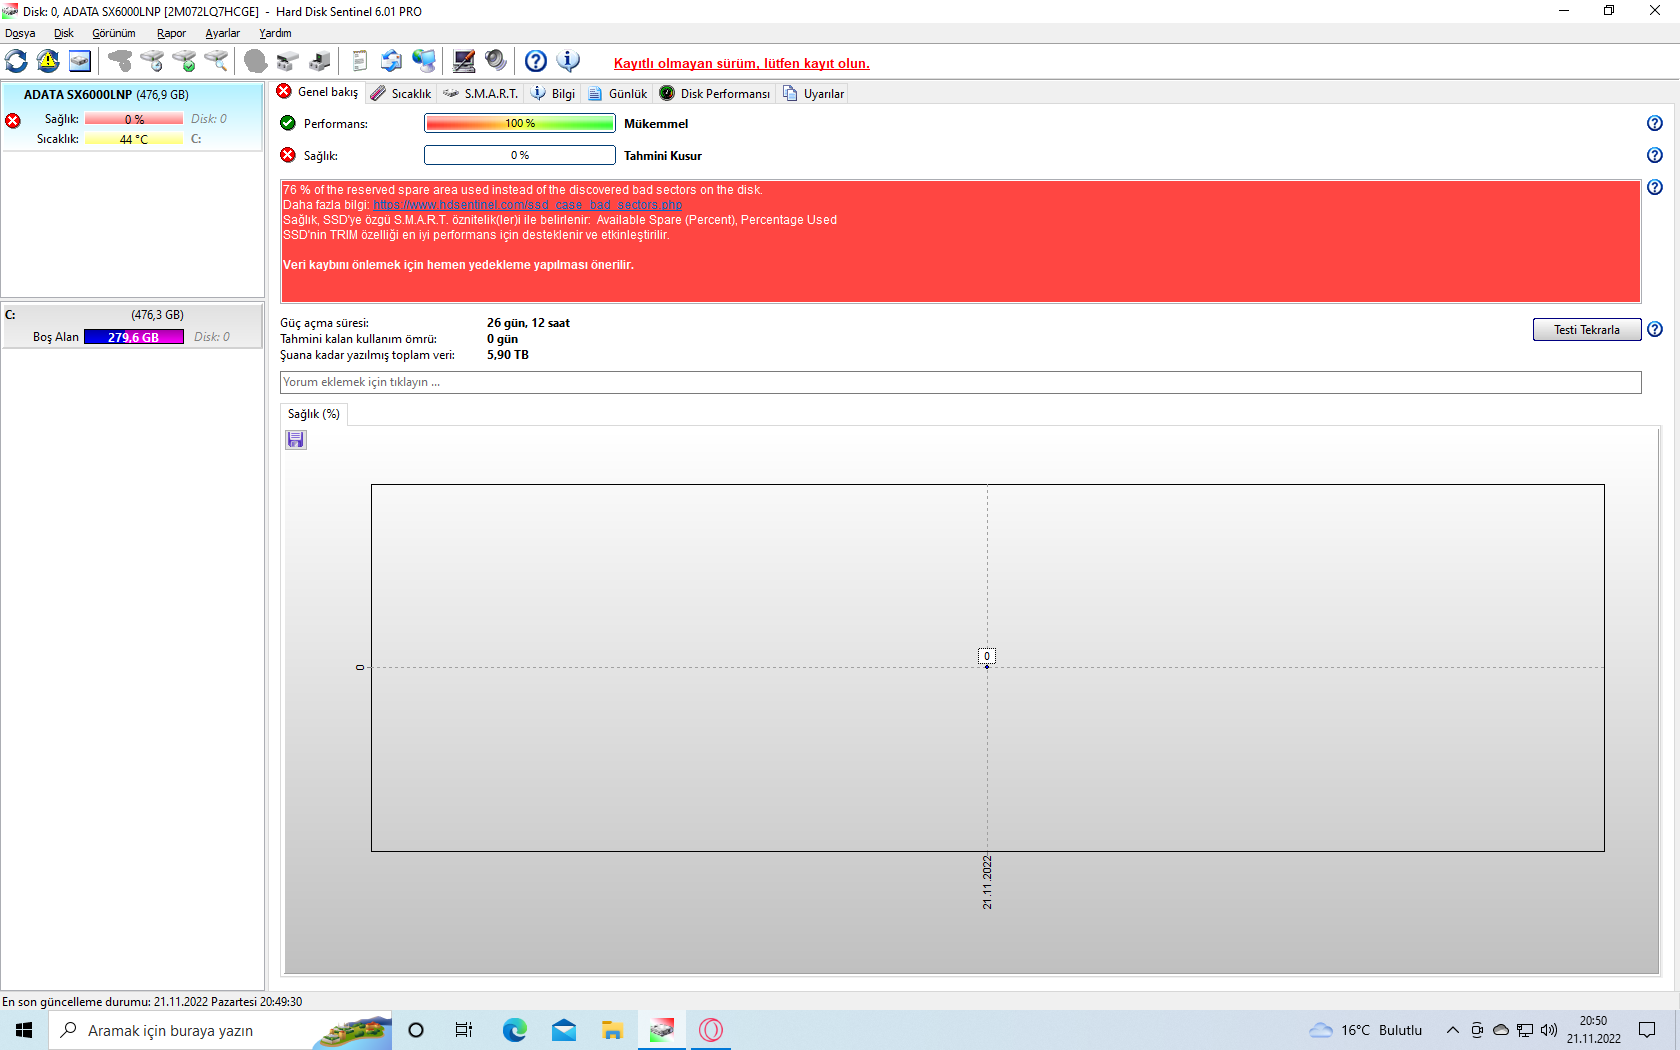This screenshot has height=1050, width=1680.
Task: Click the tower computer toolbar icon
Action: click(x=320, y=61)
